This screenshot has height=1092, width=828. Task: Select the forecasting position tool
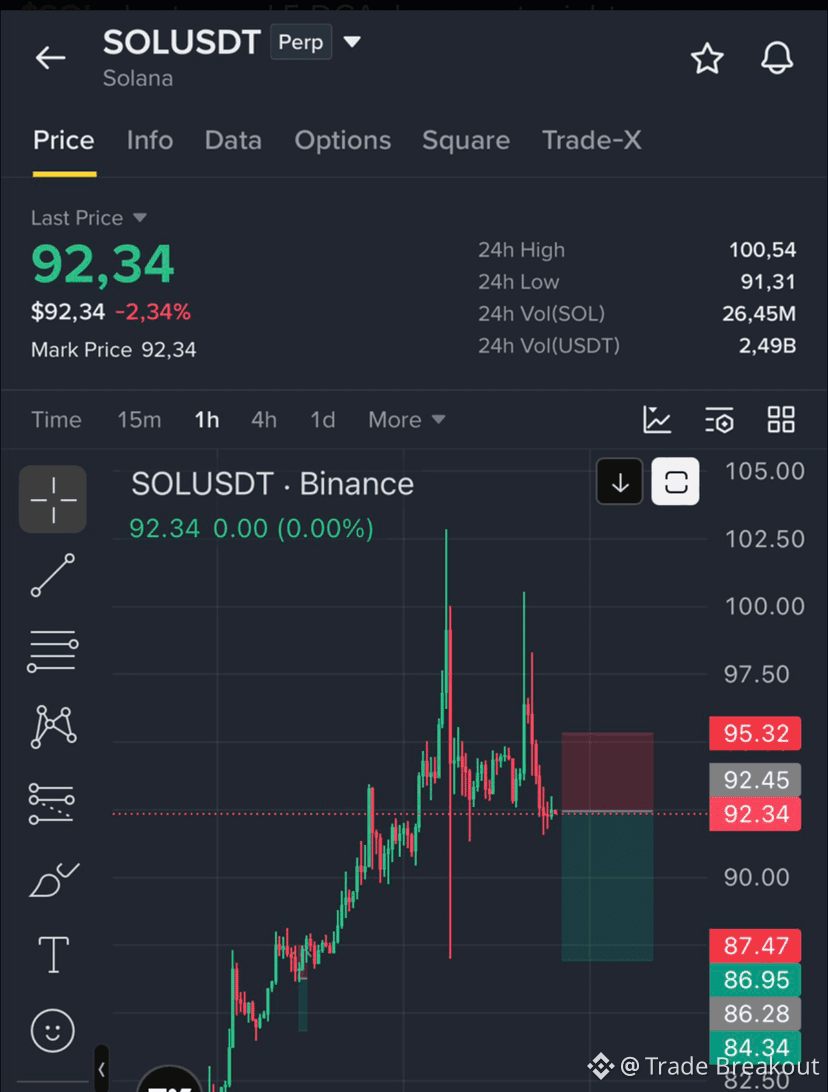click(52, 803)
